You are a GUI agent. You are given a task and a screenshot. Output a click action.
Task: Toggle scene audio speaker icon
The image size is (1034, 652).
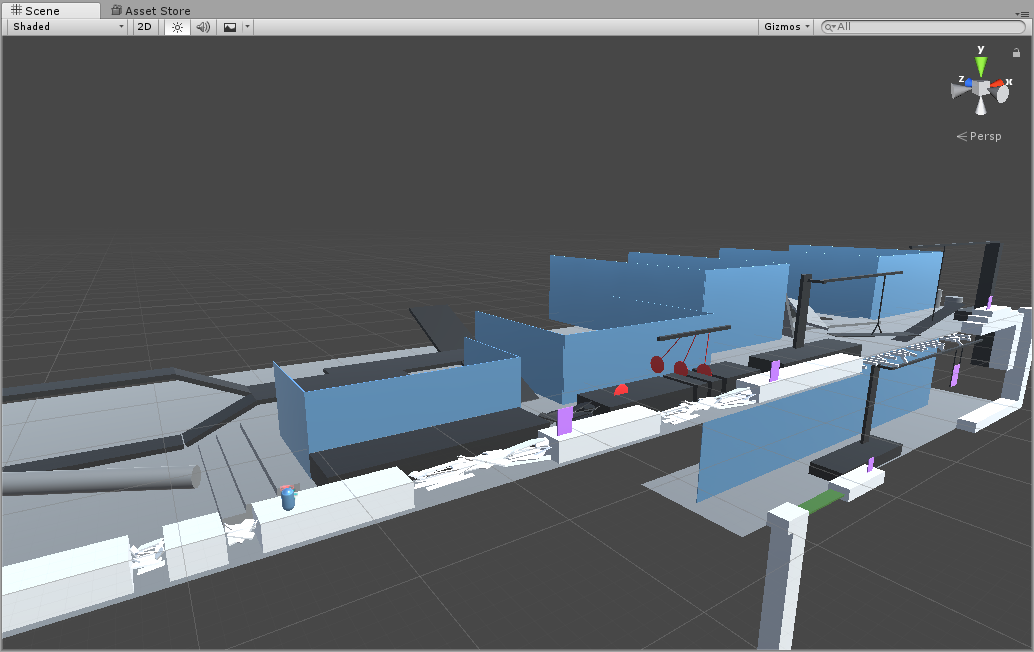tap(203, 27)
